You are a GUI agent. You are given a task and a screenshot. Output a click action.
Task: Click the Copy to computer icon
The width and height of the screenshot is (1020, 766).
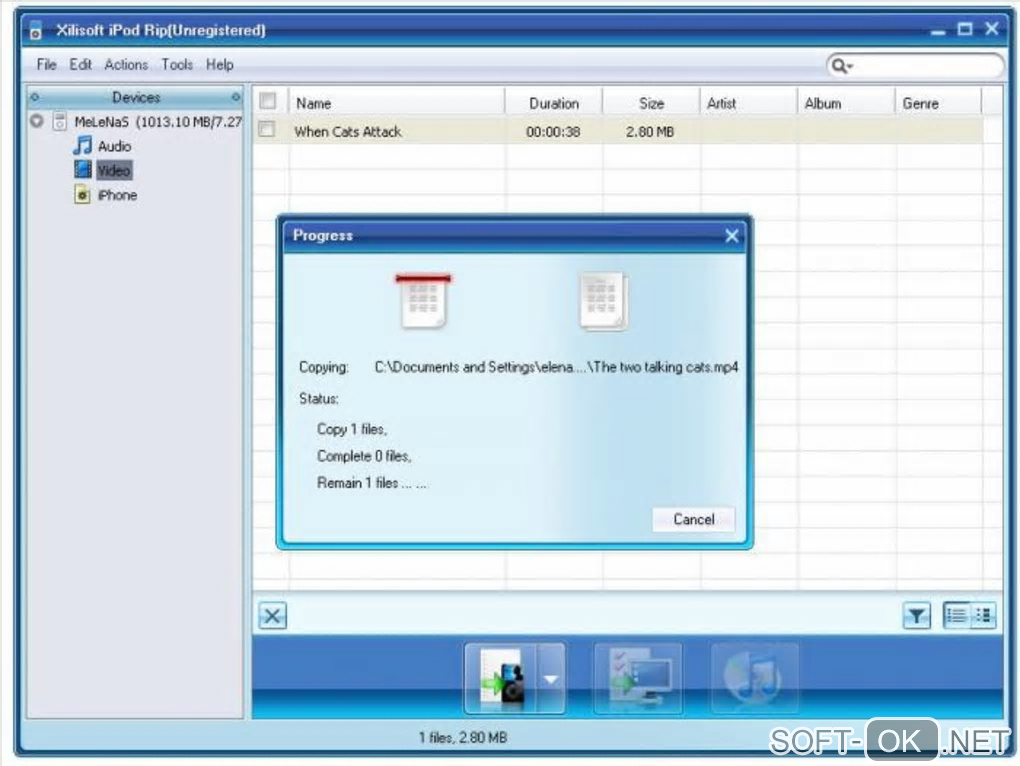point(638,679)
